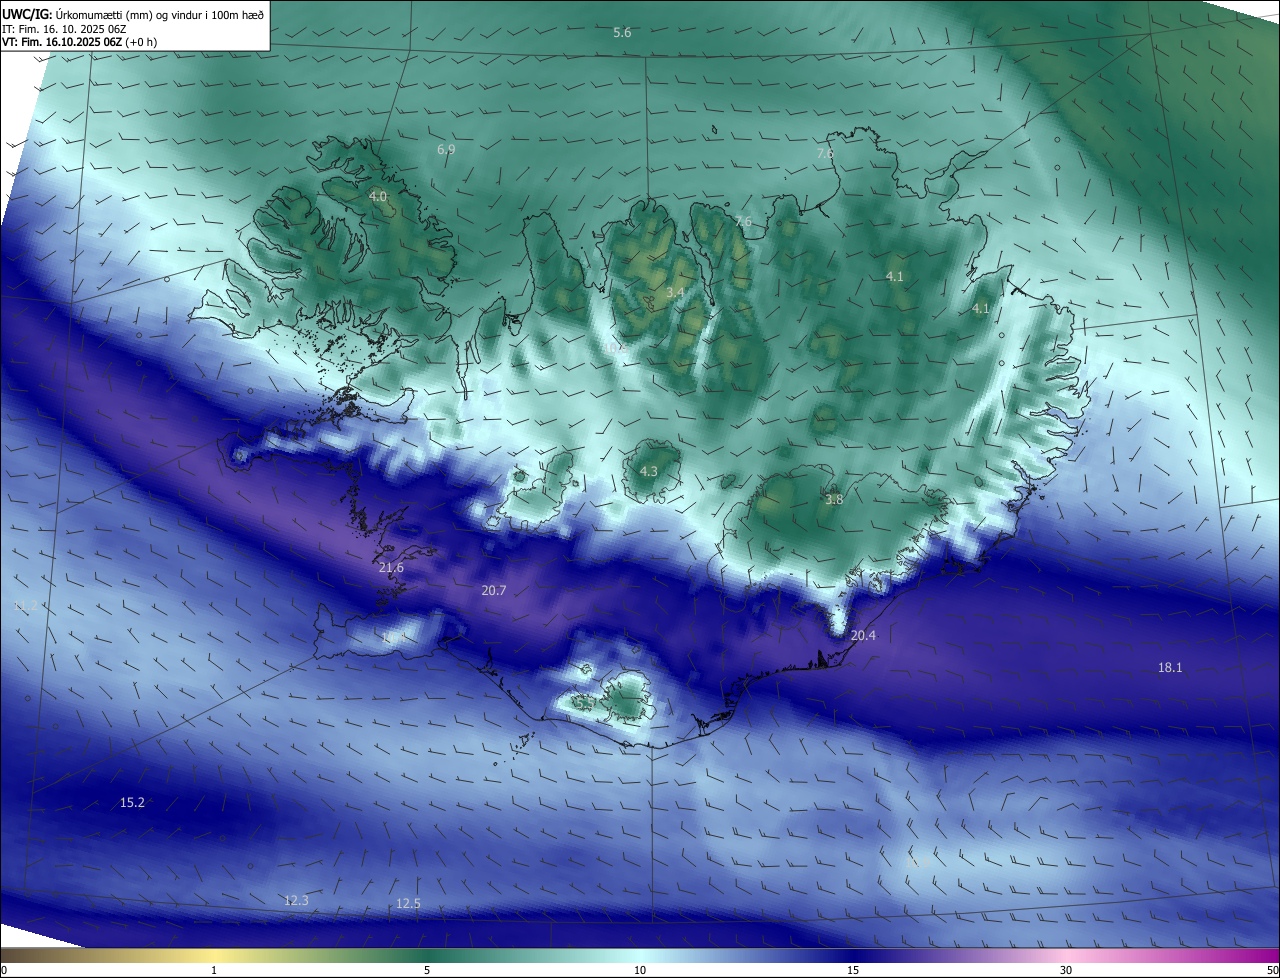Click the 3.8 value label on the map

click(834, 499)
